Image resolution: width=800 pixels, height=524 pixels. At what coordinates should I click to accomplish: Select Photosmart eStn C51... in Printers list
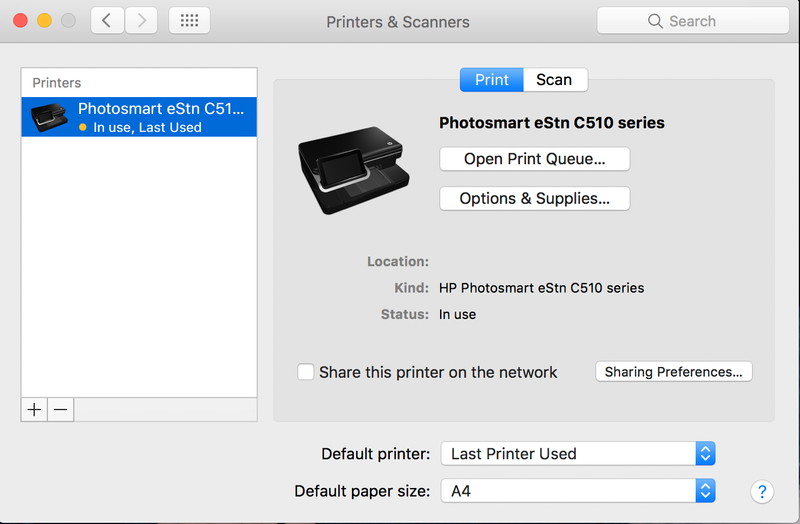point(139,117)
